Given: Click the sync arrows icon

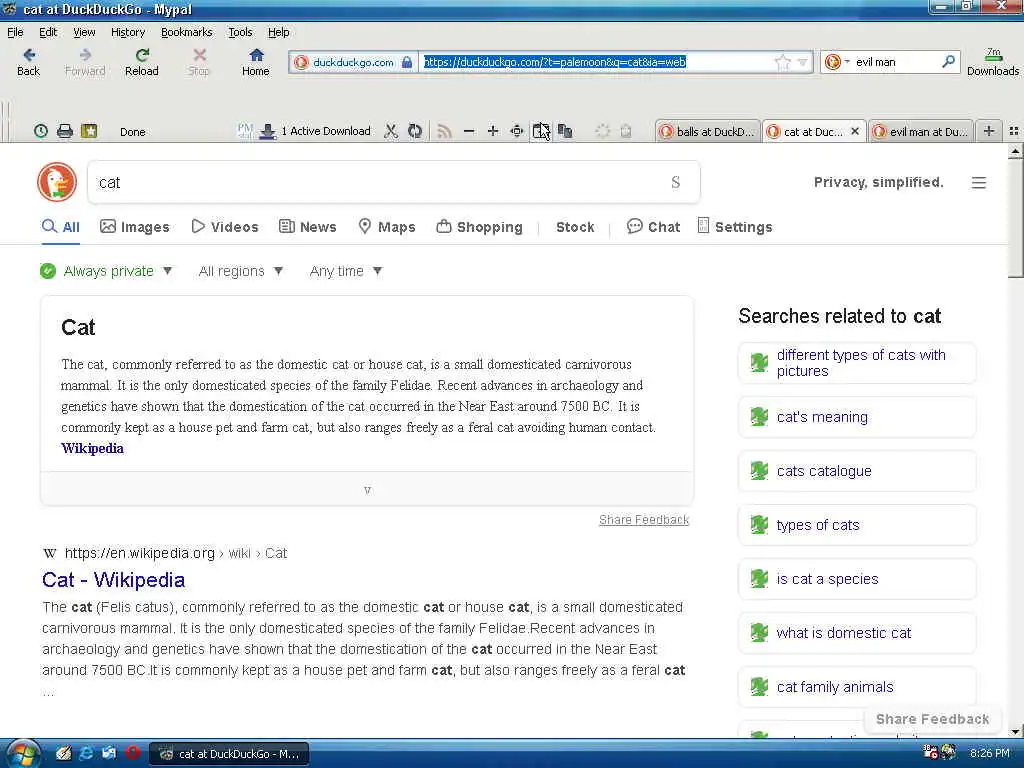Looking at the screenshot, I should [415, 131].
